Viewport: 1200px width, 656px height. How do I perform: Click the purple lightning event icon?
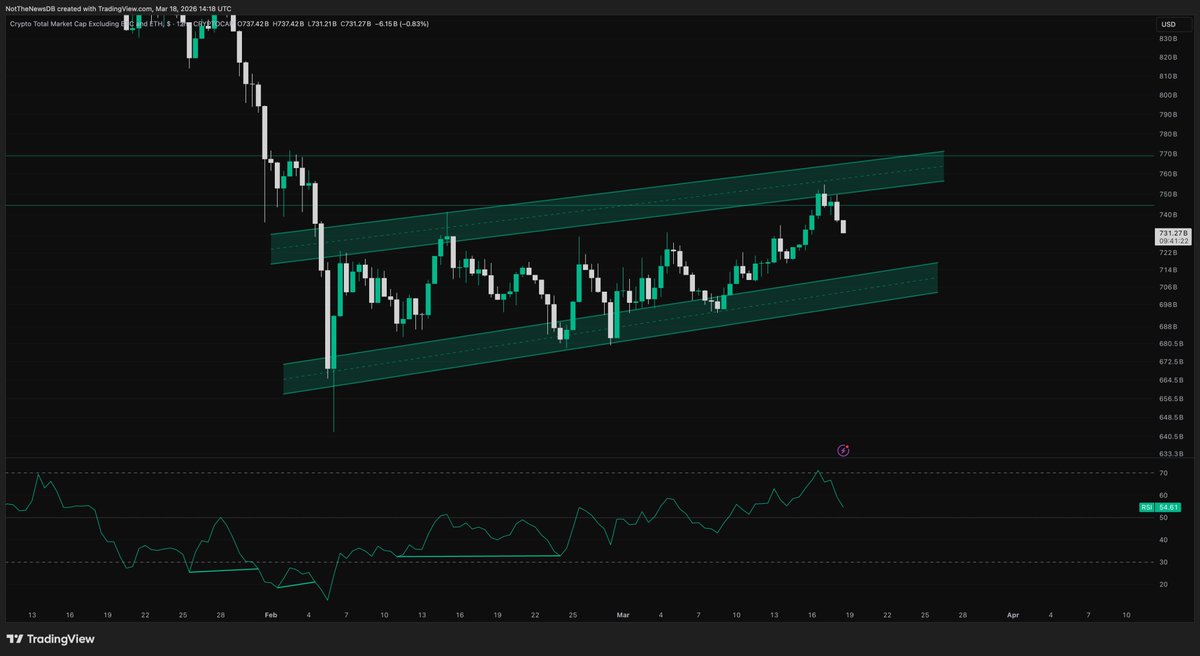pyautogui.click(x=843, y=451)
